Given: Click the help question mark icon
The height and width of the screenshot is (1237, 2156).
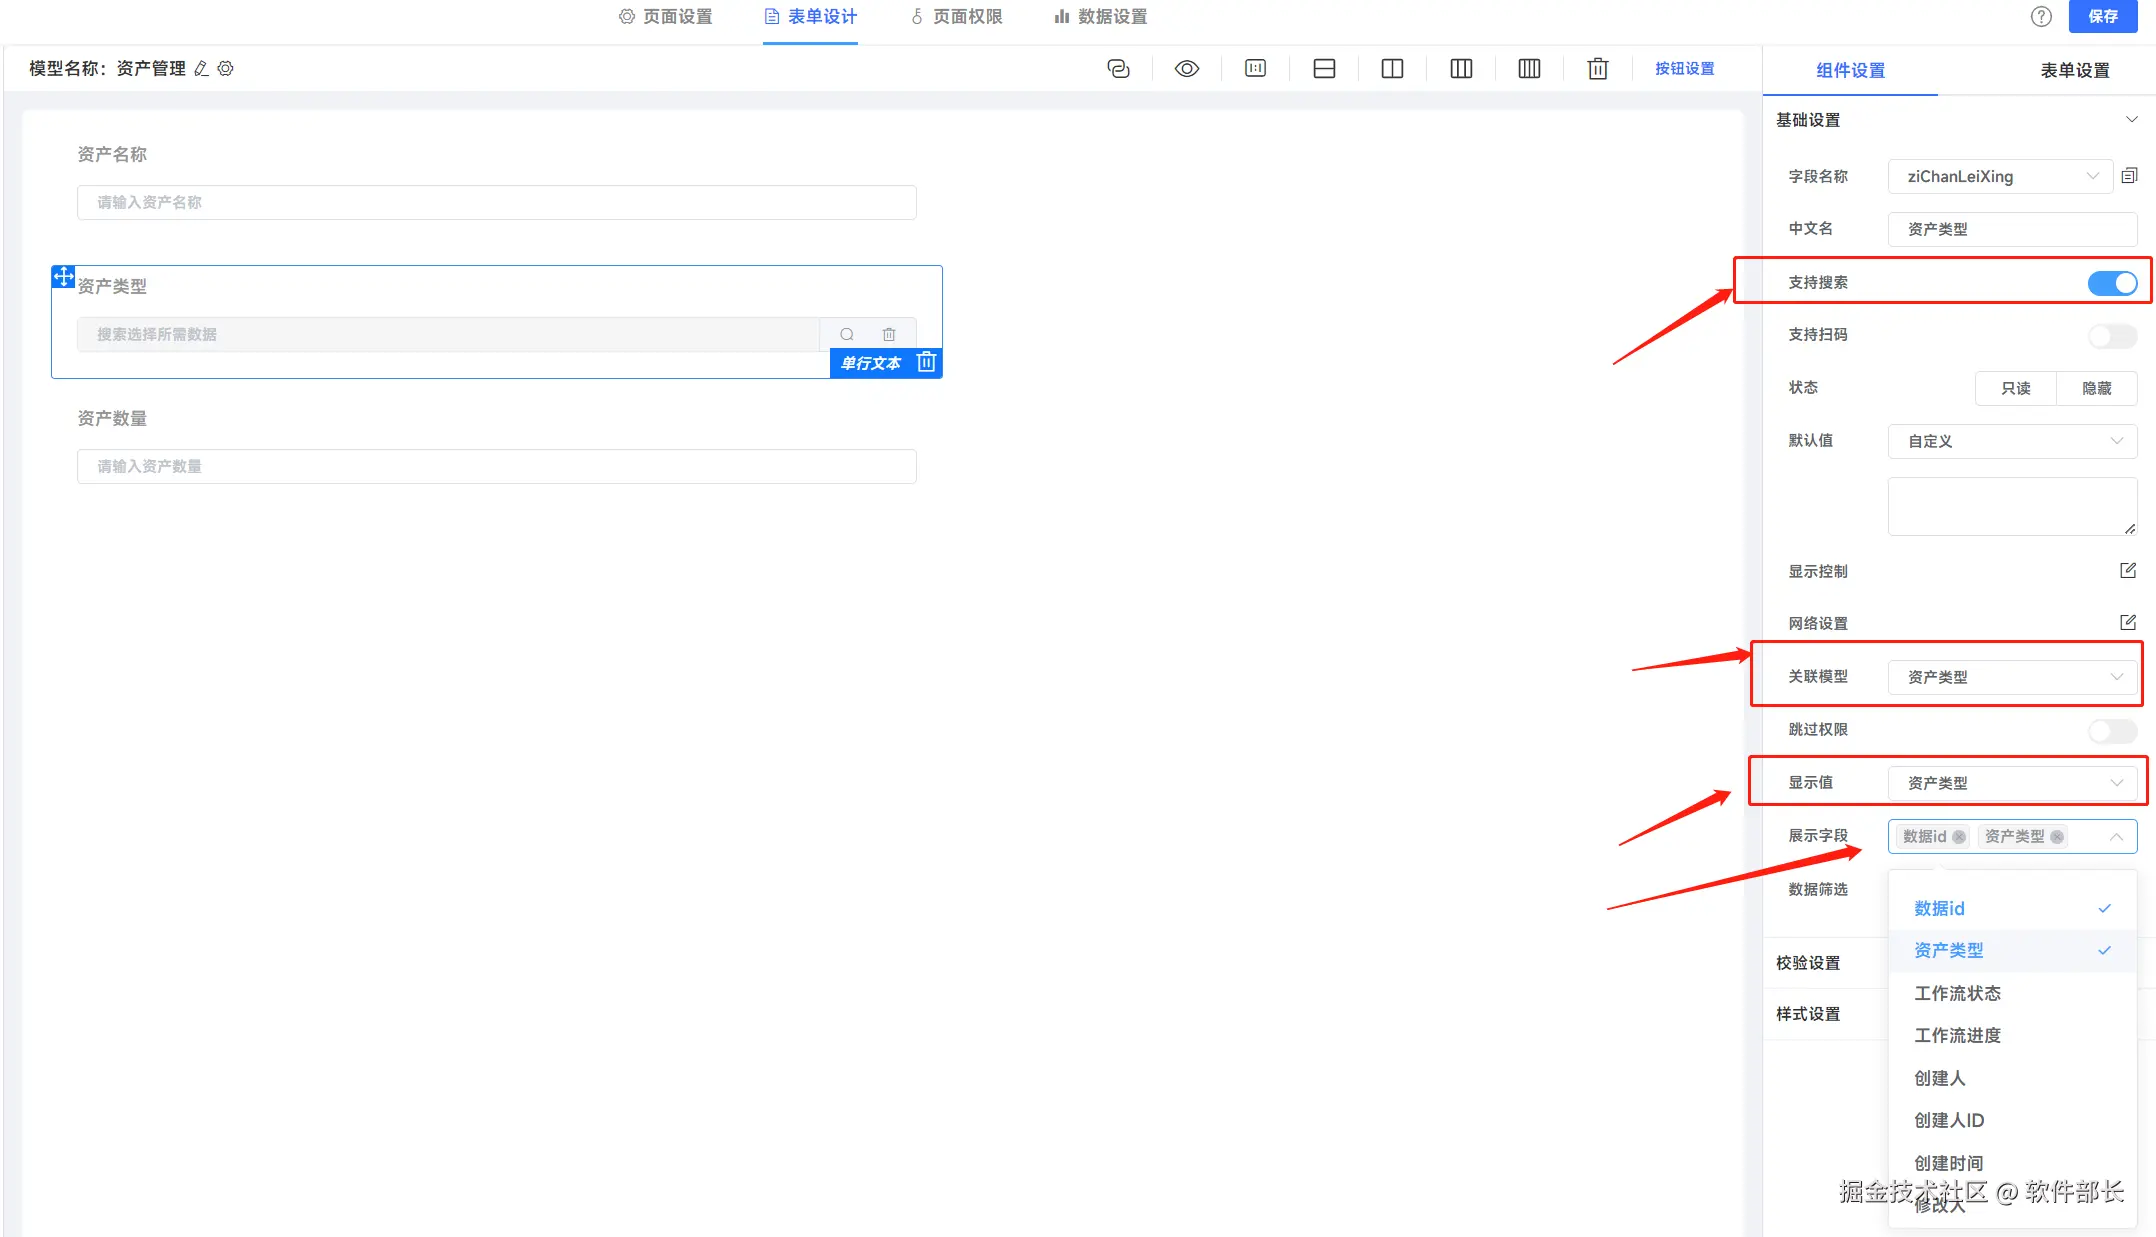Looking at the screenshot, I should click(2041, 16).
